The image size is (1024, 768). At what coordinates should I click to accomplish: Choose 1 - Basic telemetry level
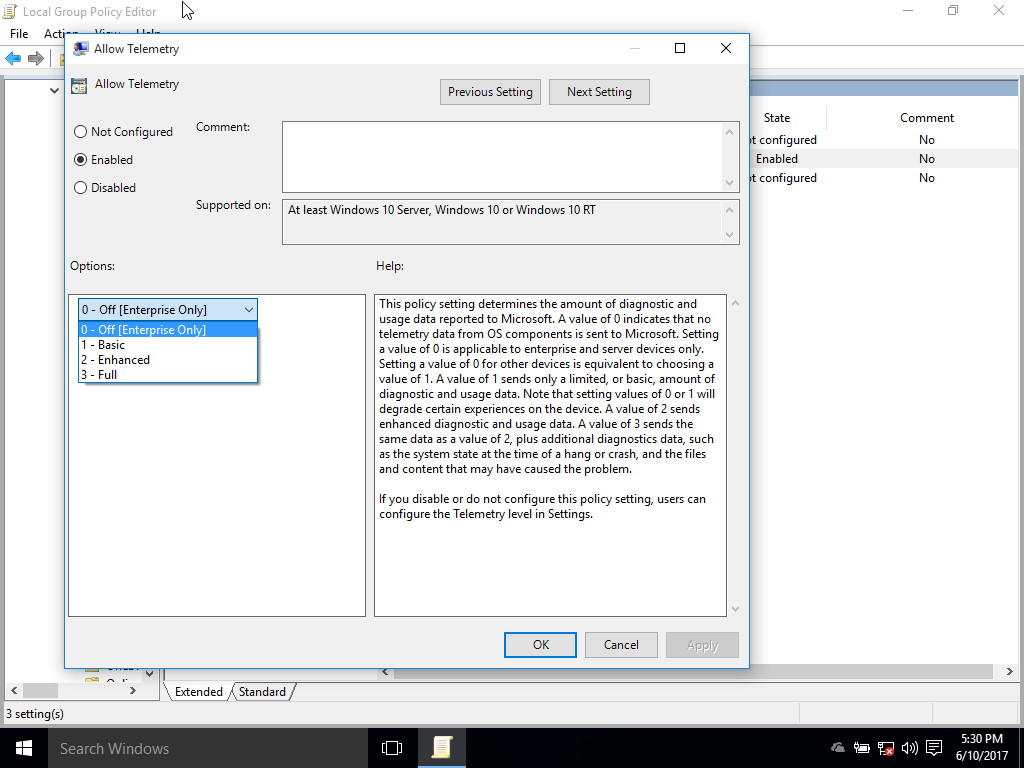click(x=168, y=345)
